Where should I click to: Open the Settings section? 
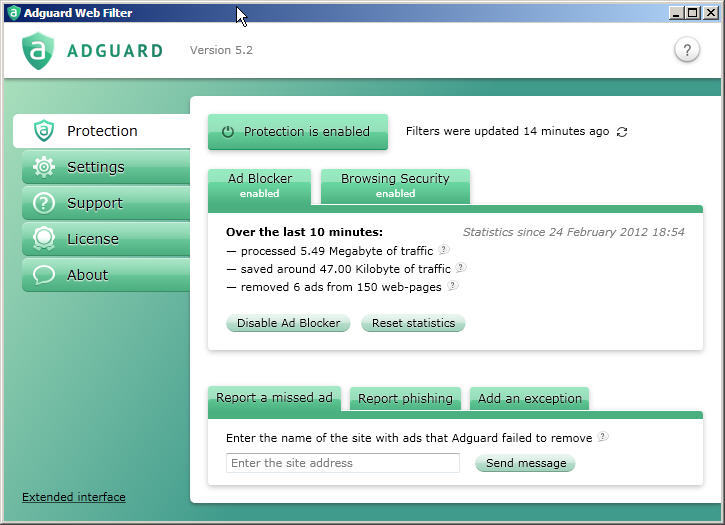[x=95, y=167]
